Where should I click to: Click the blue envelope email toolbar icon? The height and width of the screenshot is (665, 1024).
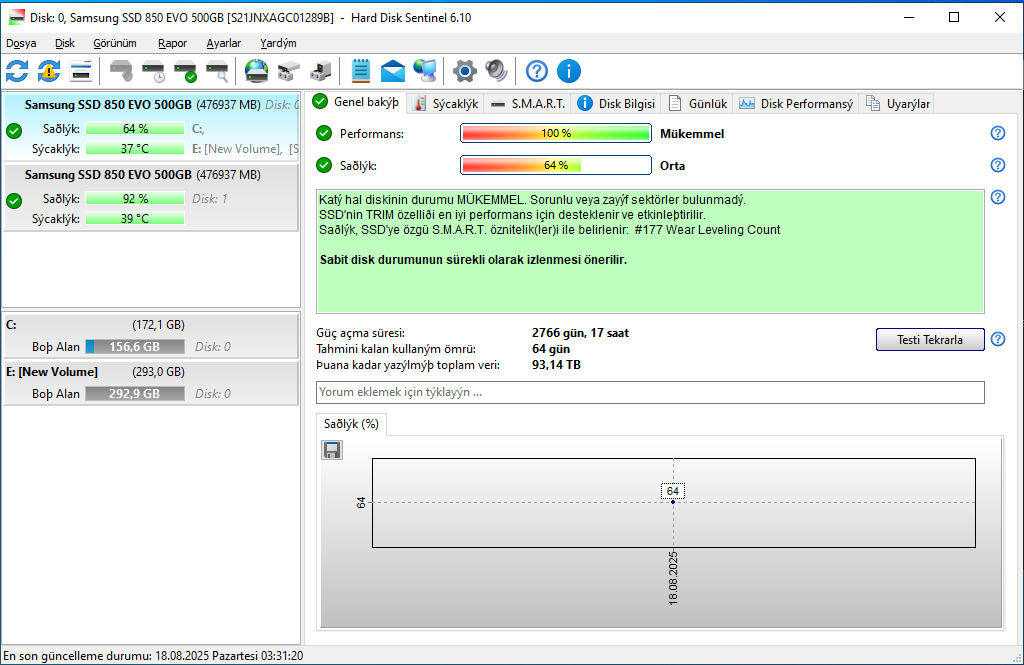click(392, 71)
